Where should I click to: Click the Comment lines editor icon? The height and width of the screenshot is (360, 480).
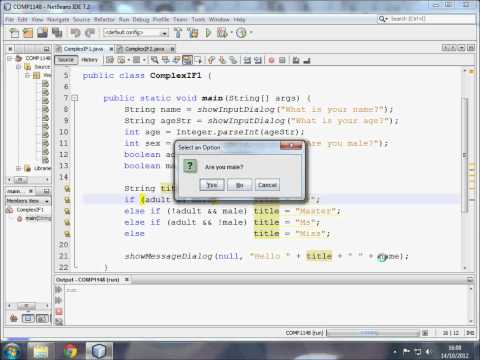click(296, 60)
